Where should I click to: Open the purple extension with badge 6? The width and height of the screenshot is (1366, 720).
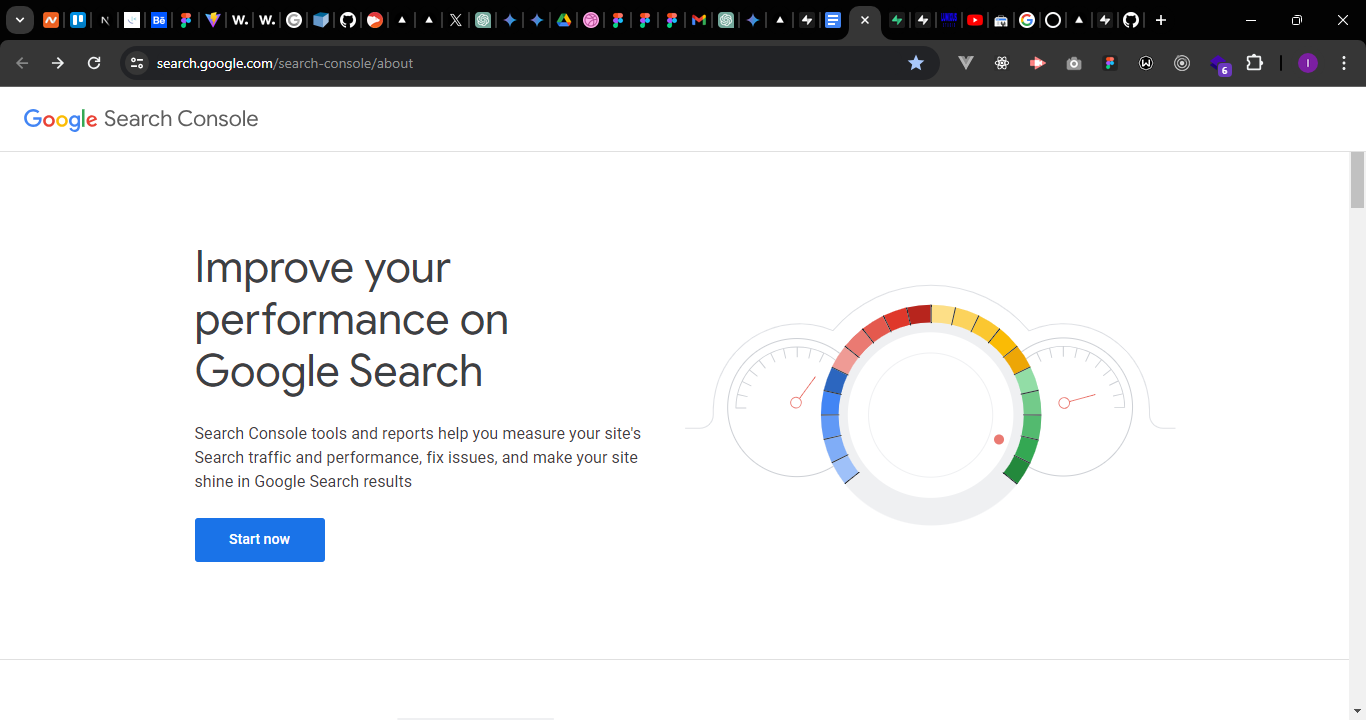[1219, 64]
